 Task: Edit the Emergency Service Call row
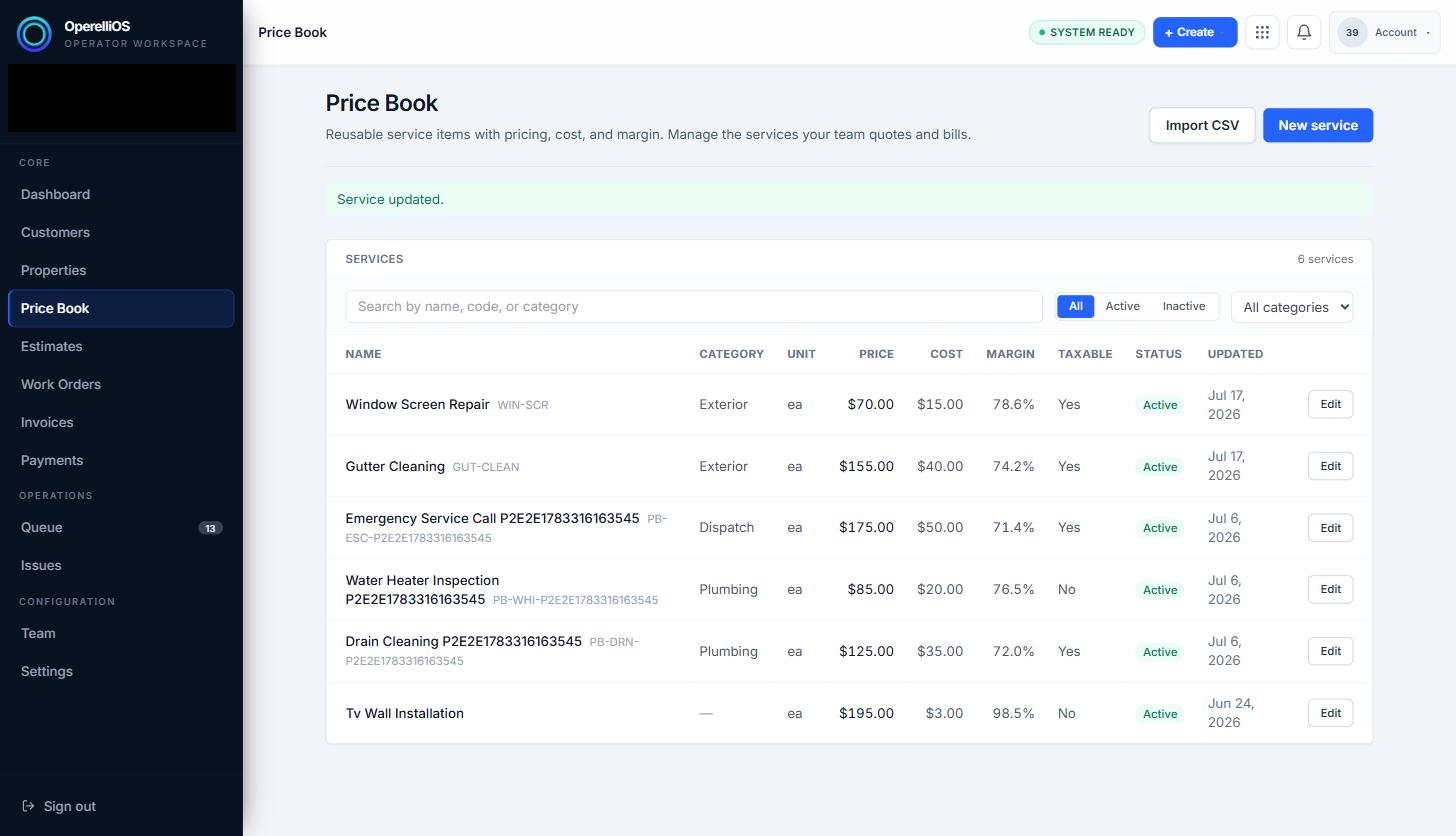[1330, 528]
